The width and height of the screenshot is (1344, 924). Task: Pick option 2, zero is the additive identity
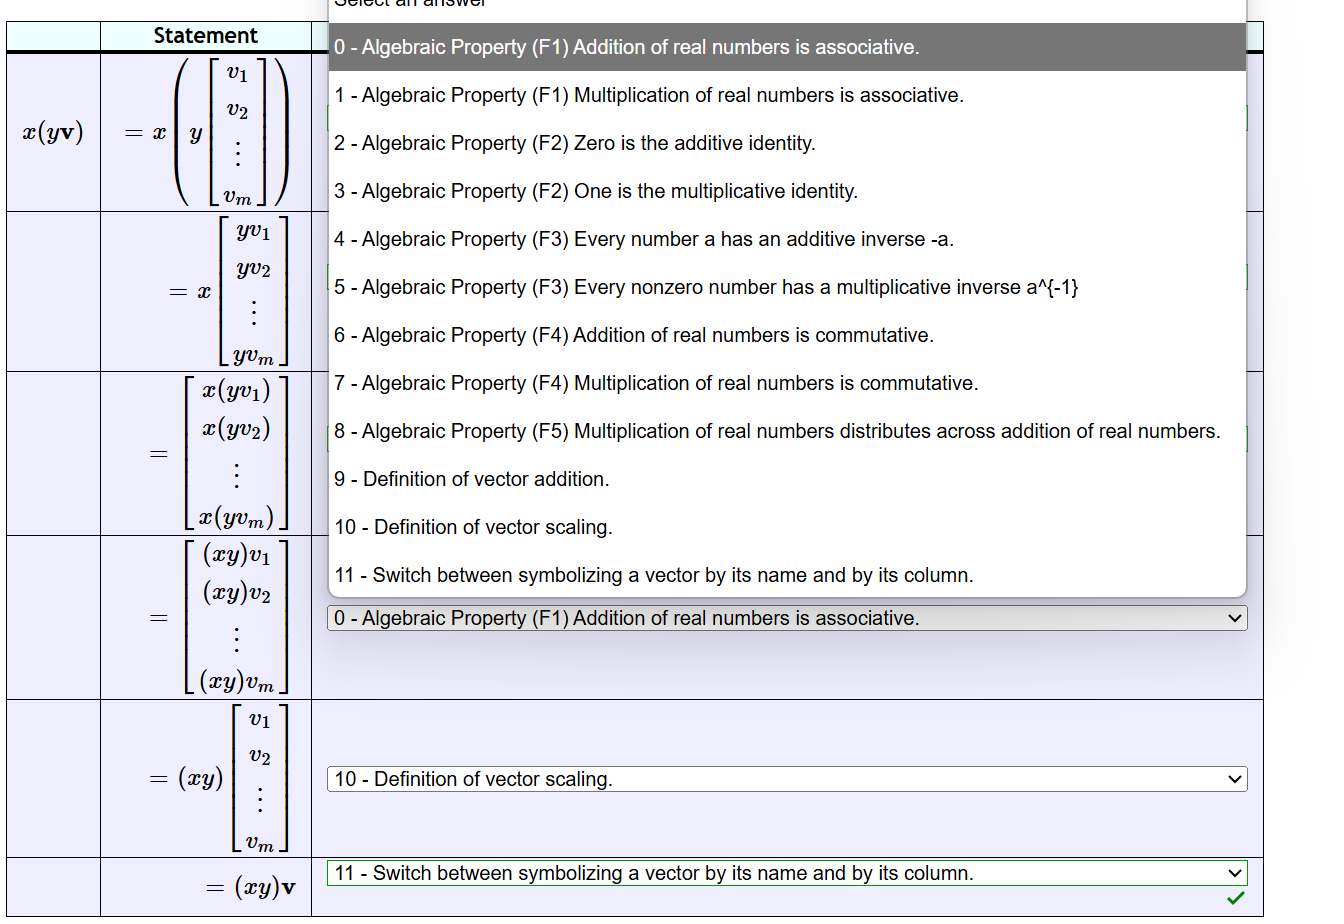(787, 143)
